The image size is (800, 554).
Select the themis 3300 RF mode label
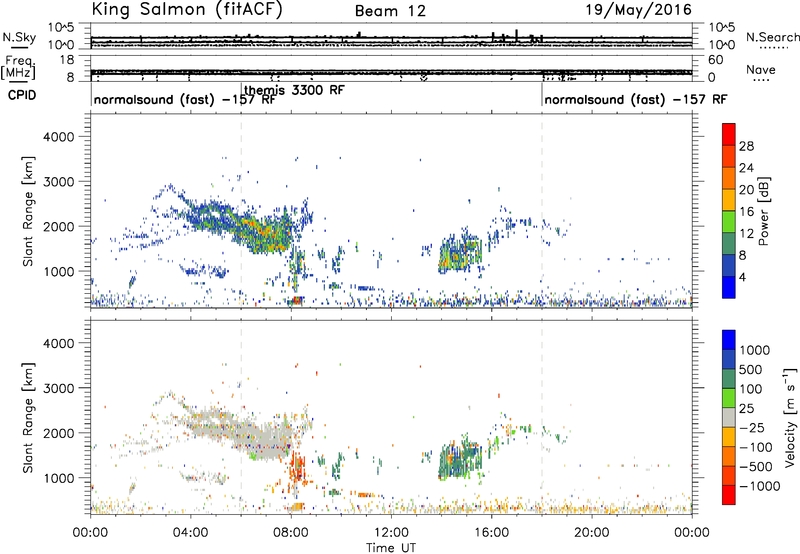tap(294, 90)
